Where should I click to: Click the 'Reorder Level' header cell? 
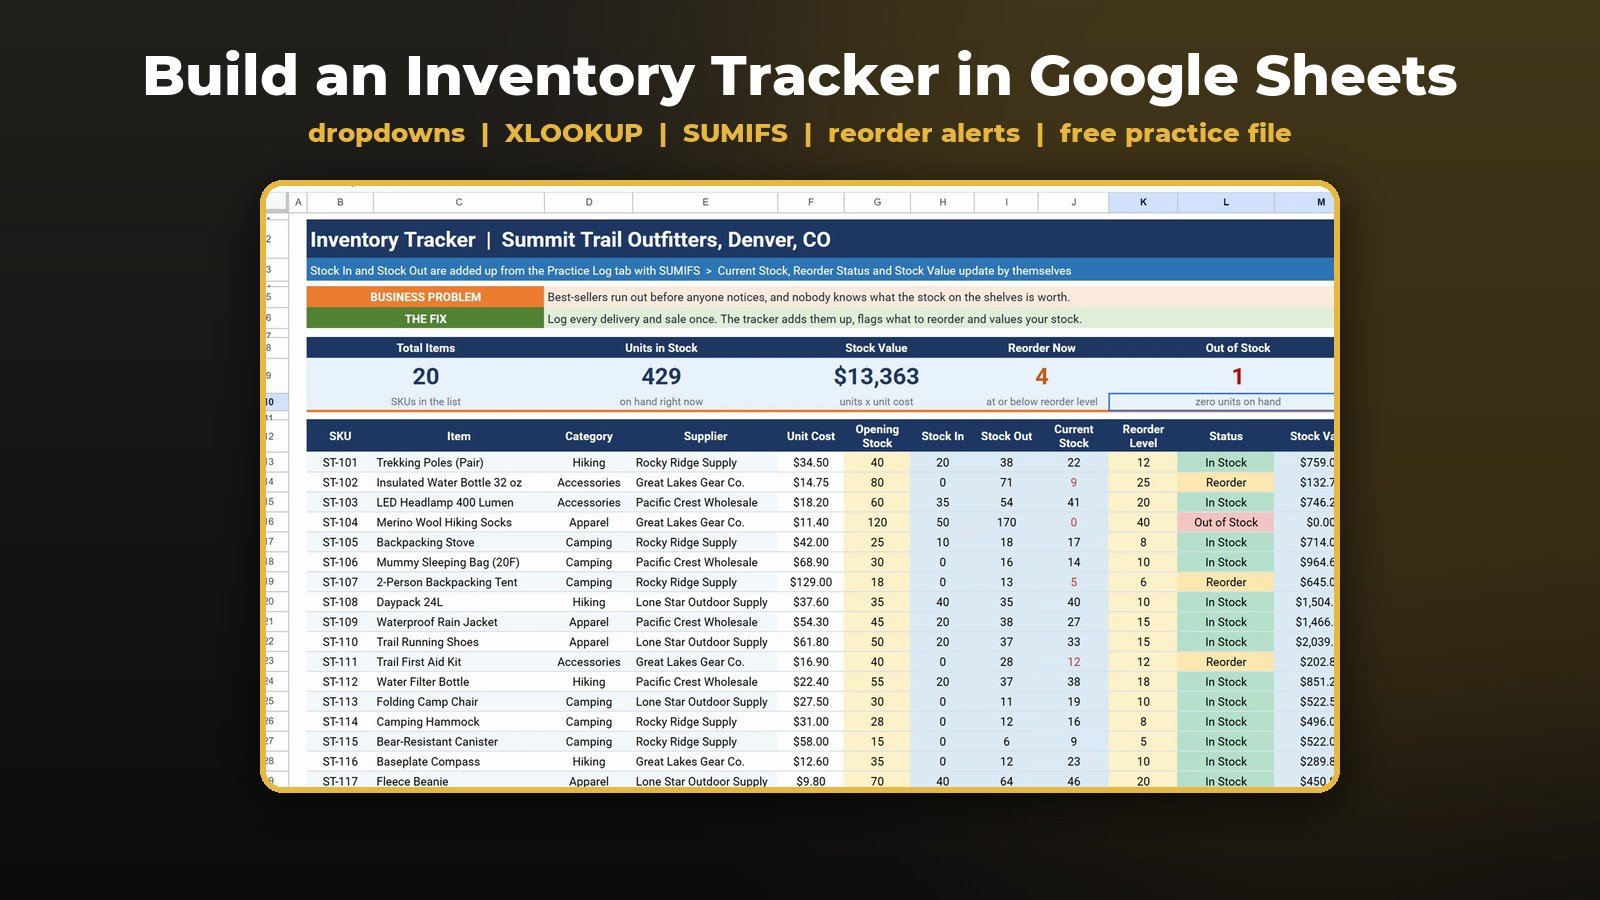tap(1143, 436)
